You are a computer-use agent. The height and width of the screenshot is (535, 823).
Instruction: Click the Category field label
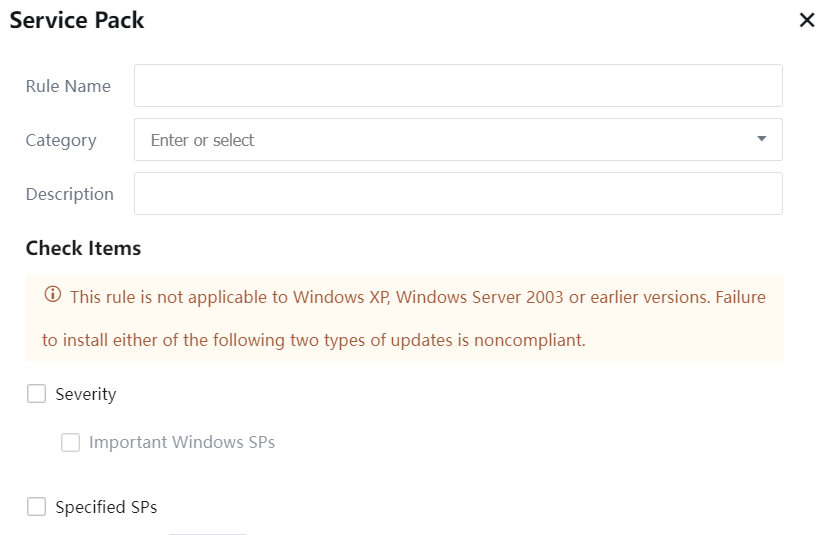point(61,140)
